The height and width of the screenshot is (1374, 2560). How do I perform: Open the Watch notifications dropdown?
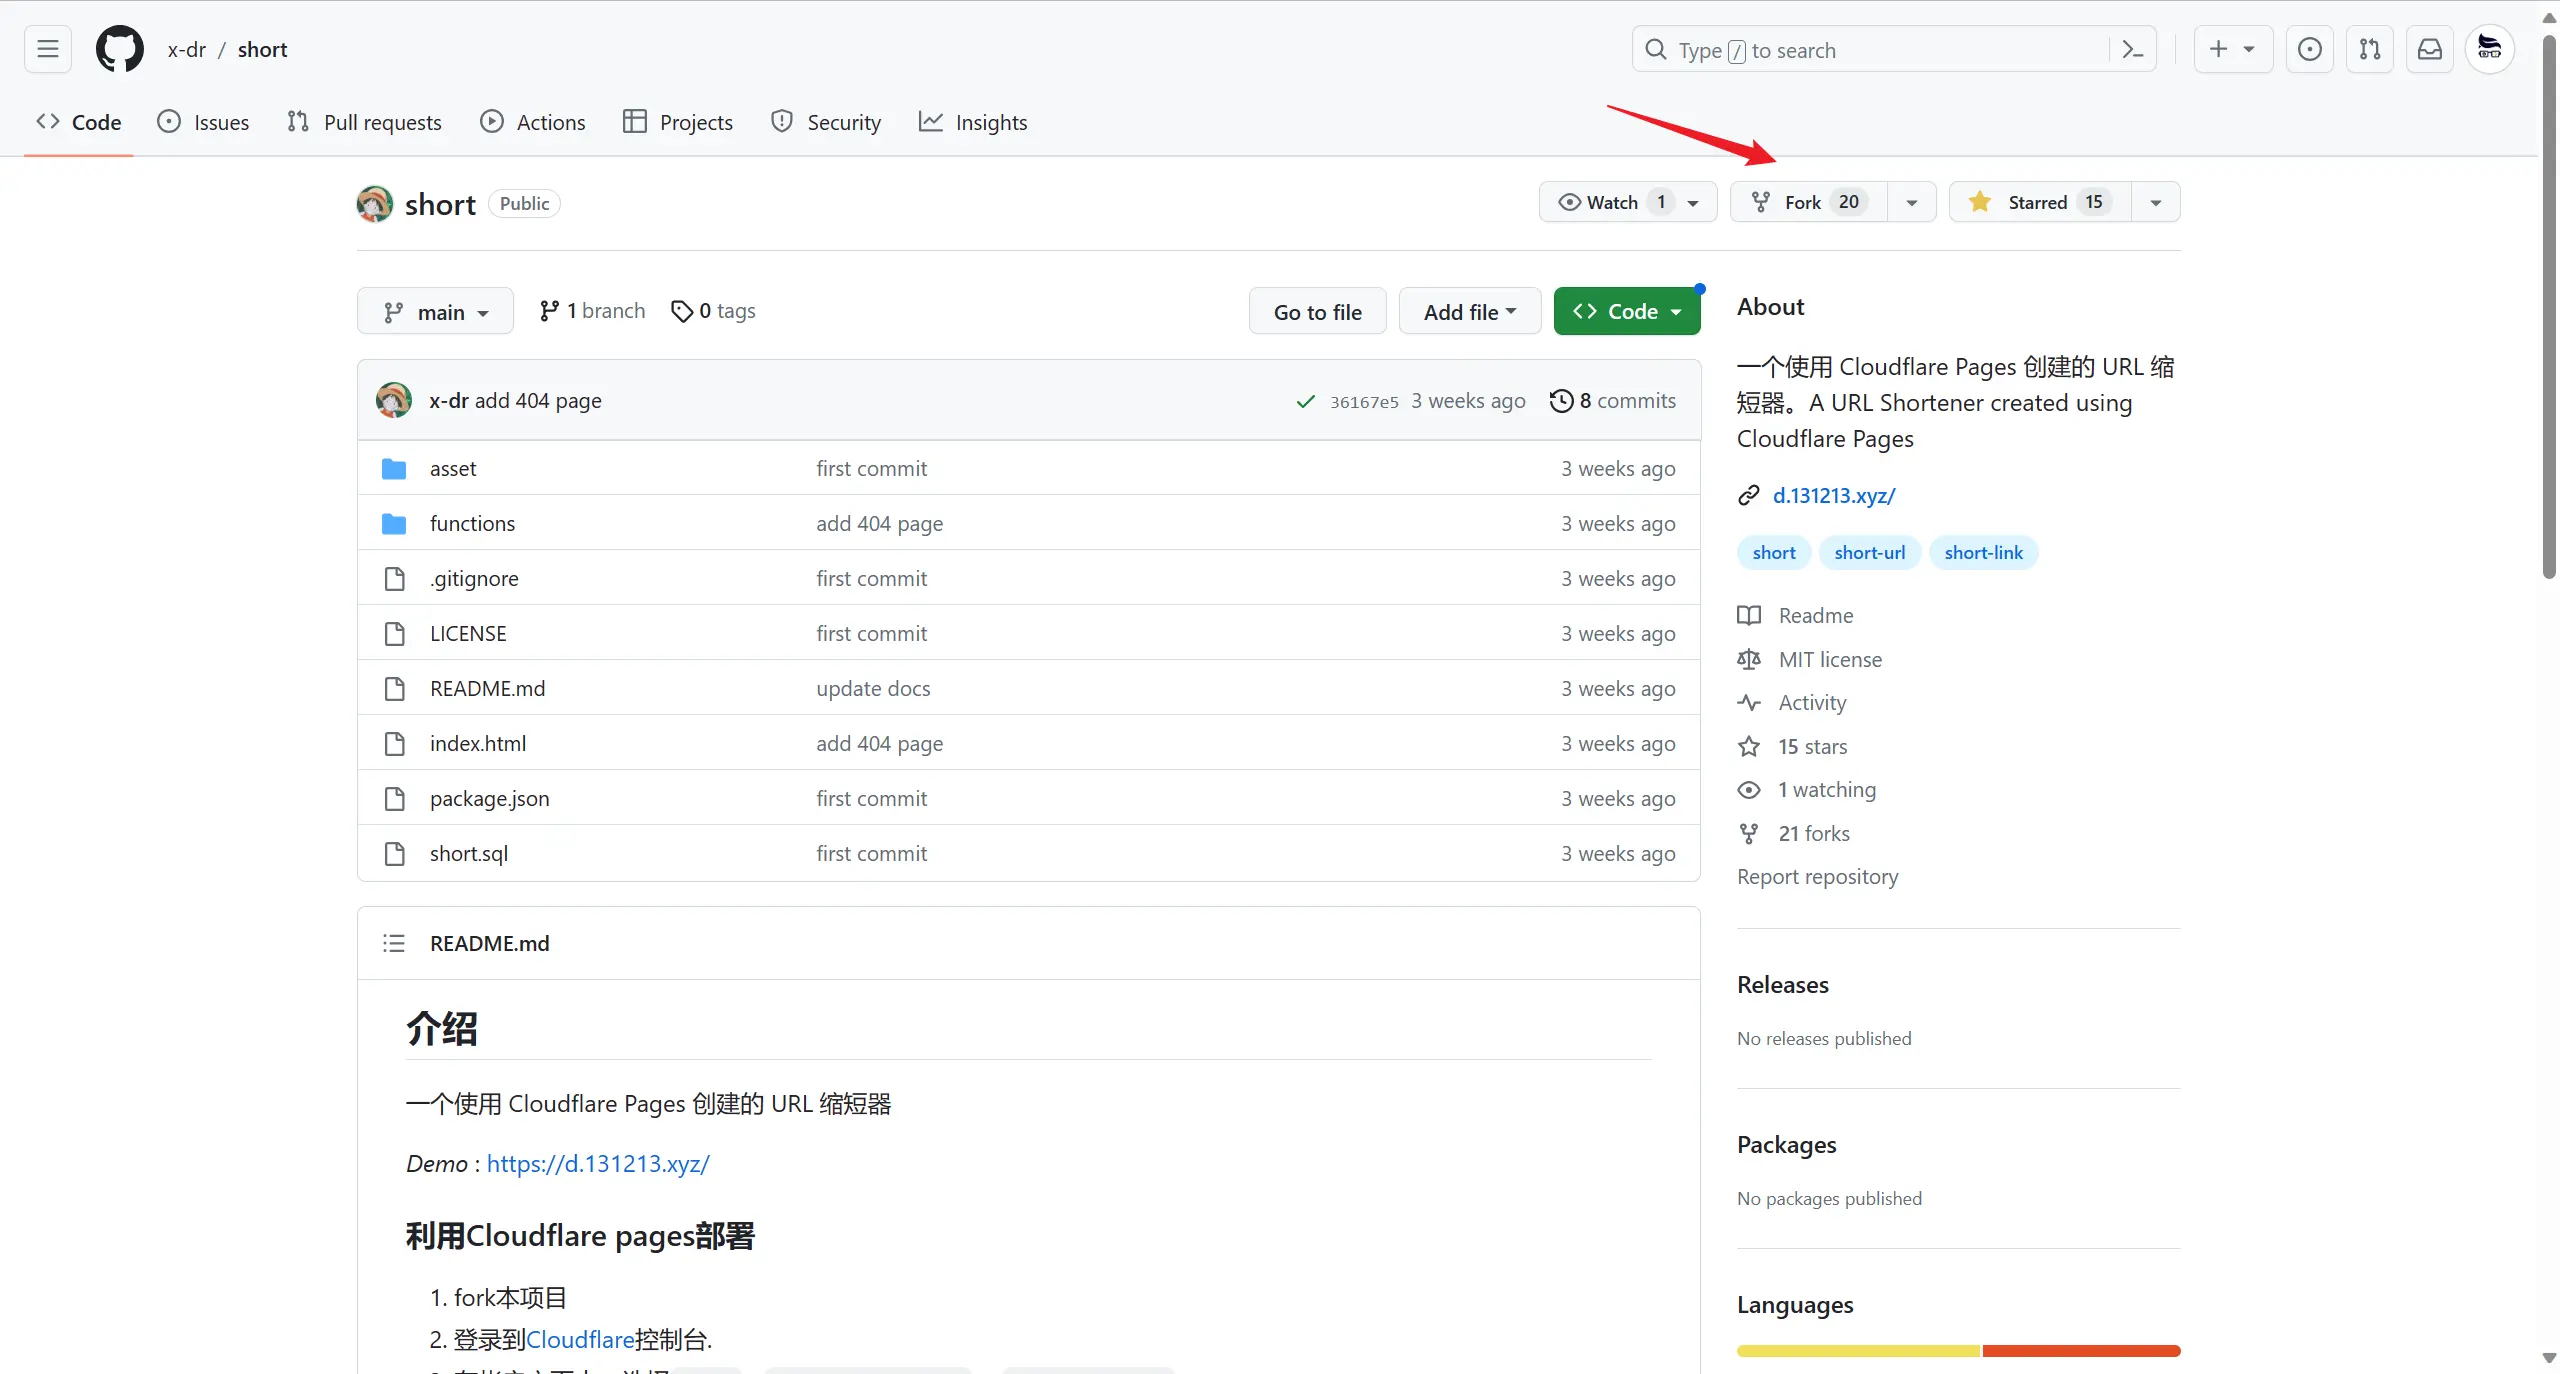pos(1628,202)
